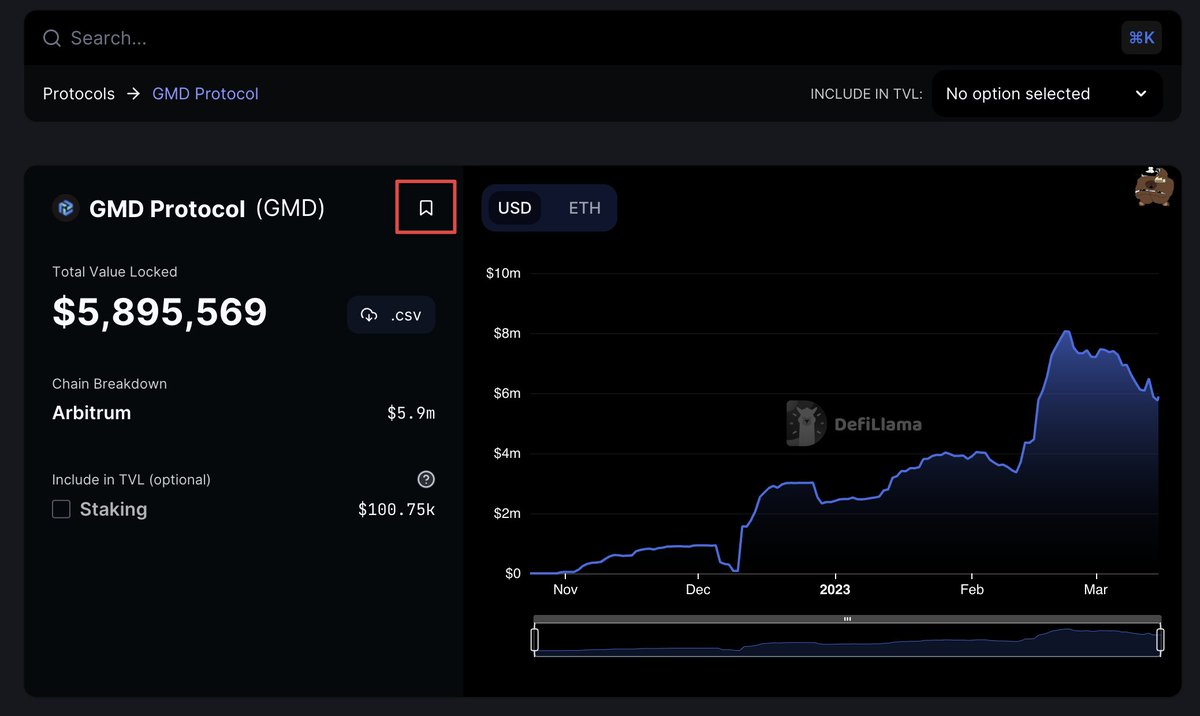Open the staking help question mark icon
The height and width of the screenshot is (716, 1200).
[x=426, y=479]
